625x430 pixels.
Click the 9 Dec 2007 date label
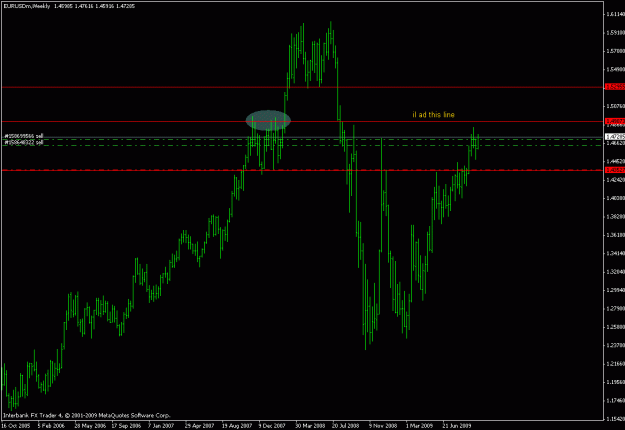tap(272, 426)
